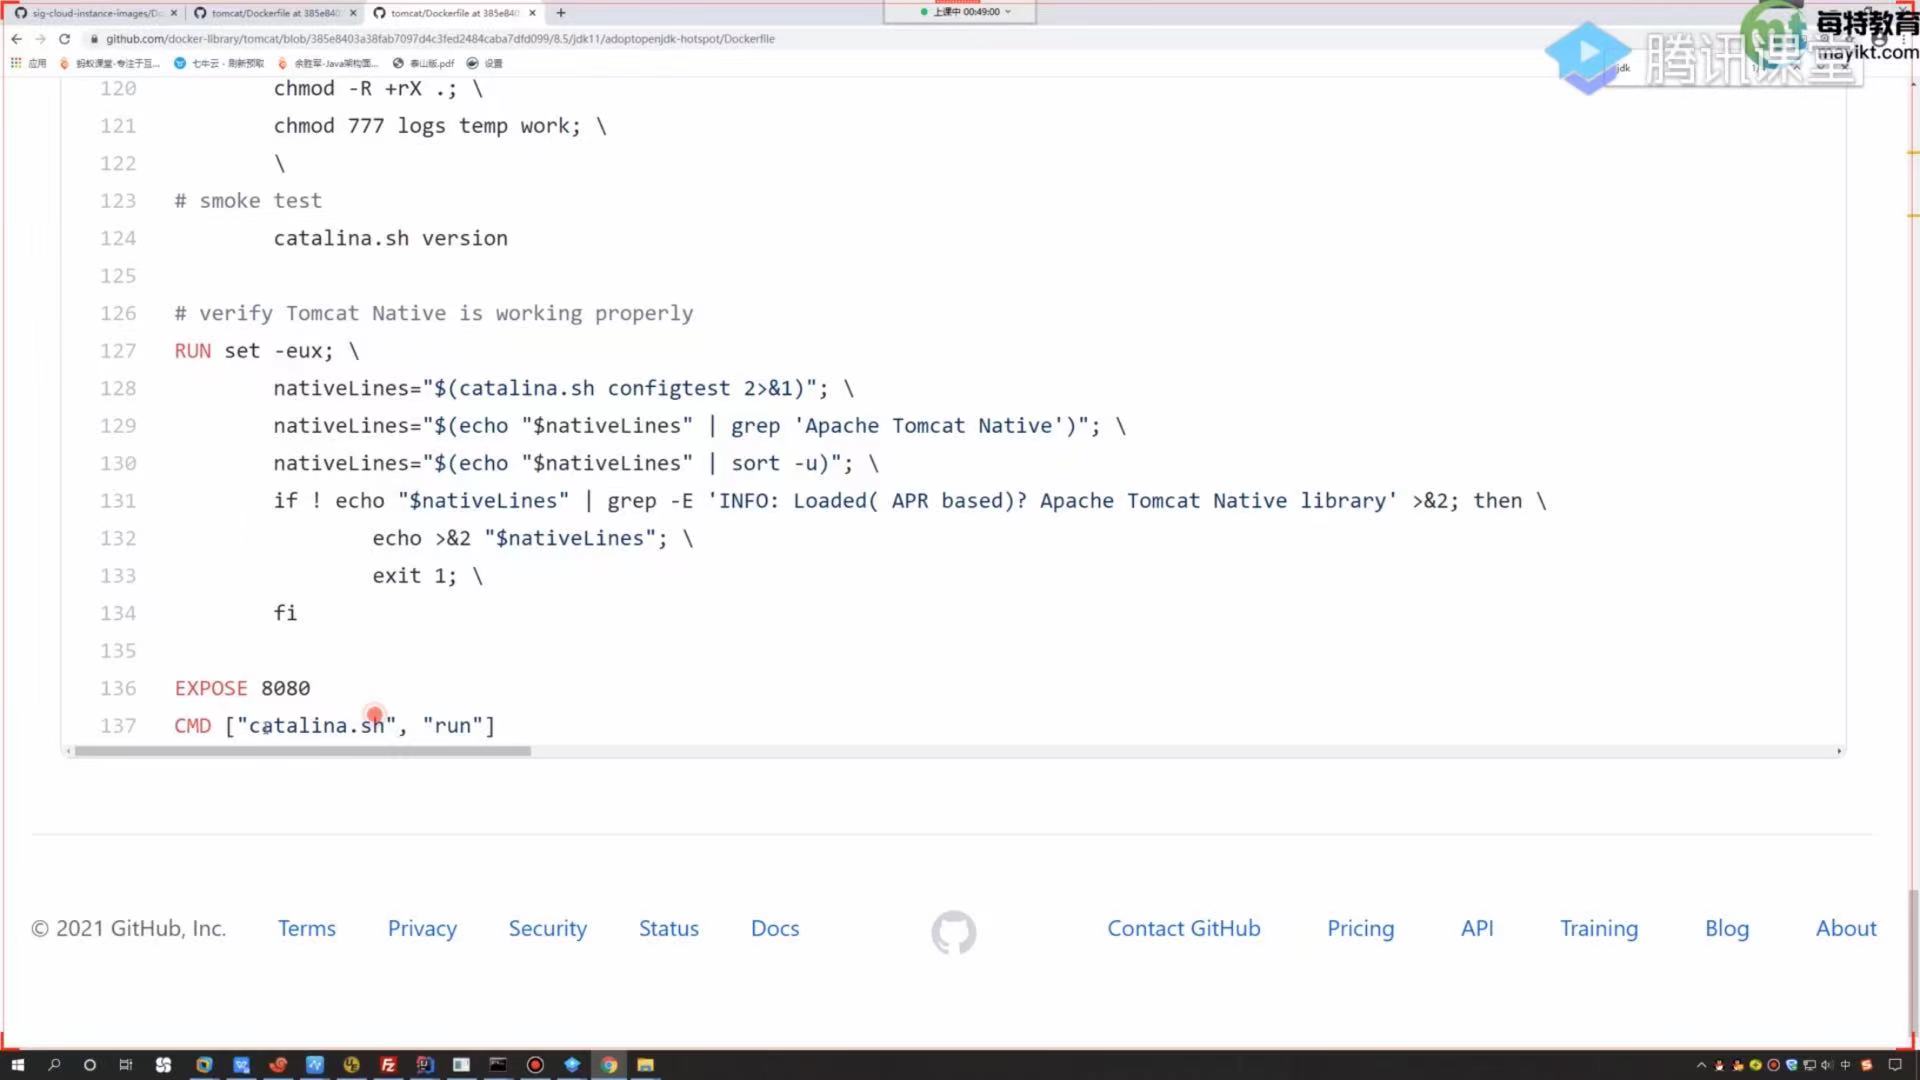Open File Explorer from taskbar

[645, 1065]
